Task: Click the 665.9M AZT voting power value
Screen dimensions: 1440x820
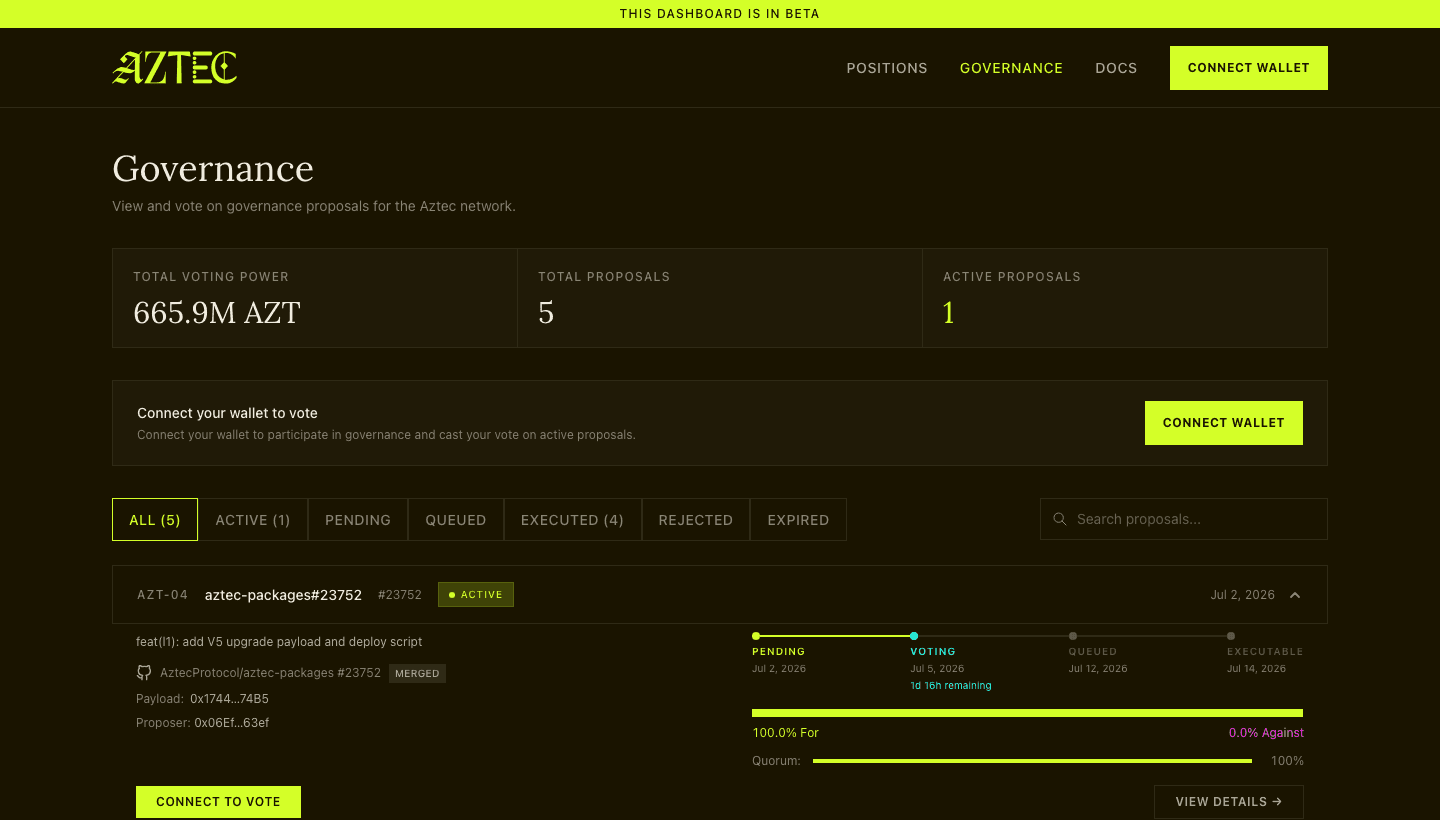Action: [x=217, y=313]
